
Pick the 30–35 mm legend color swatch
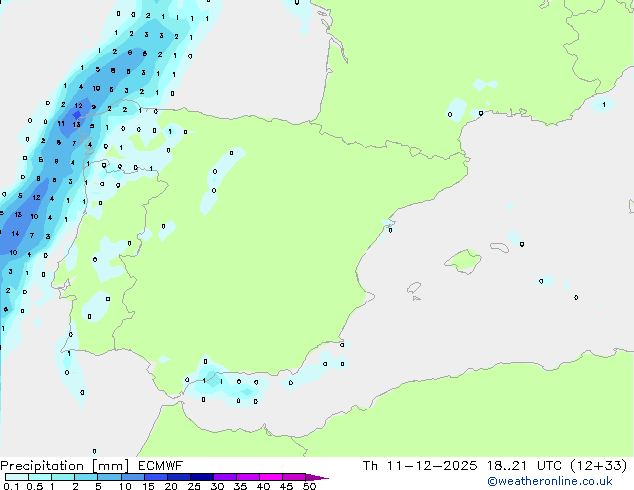[x=224, y=477]
